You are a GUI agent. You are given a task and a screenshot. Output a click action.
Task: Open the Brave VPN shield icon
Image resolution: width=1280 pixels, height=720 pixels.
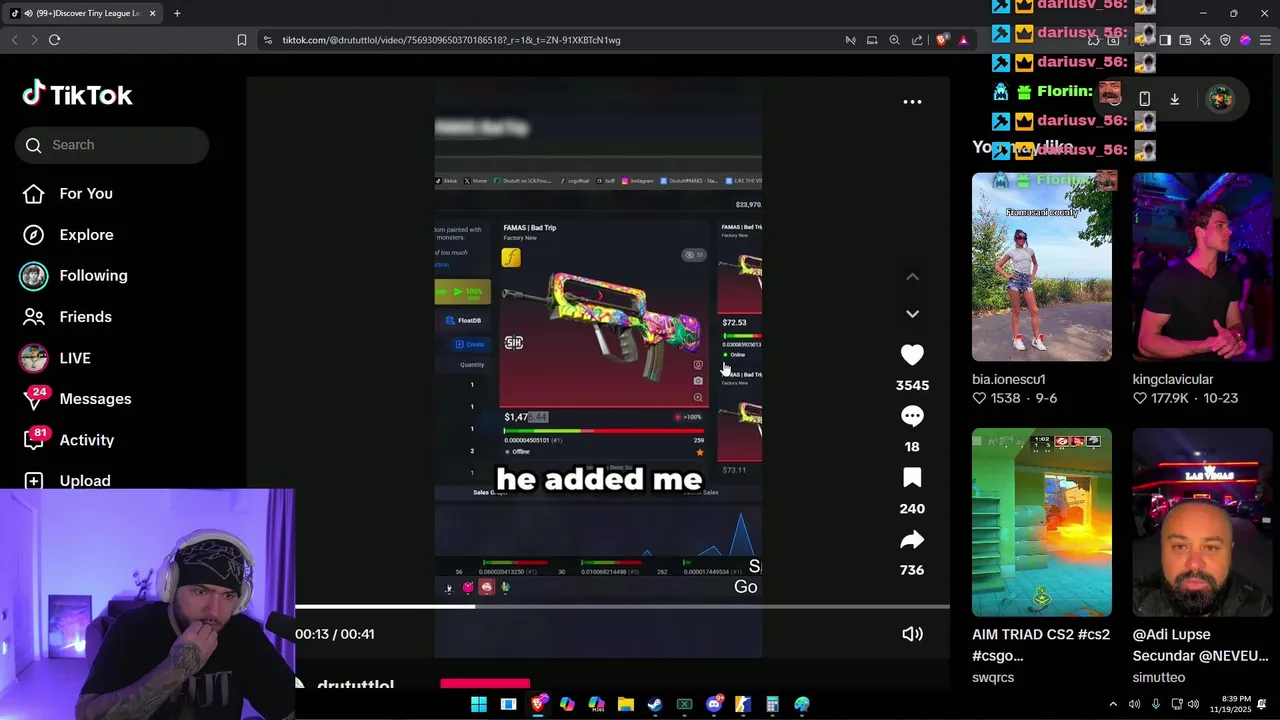coord(1225,40)
